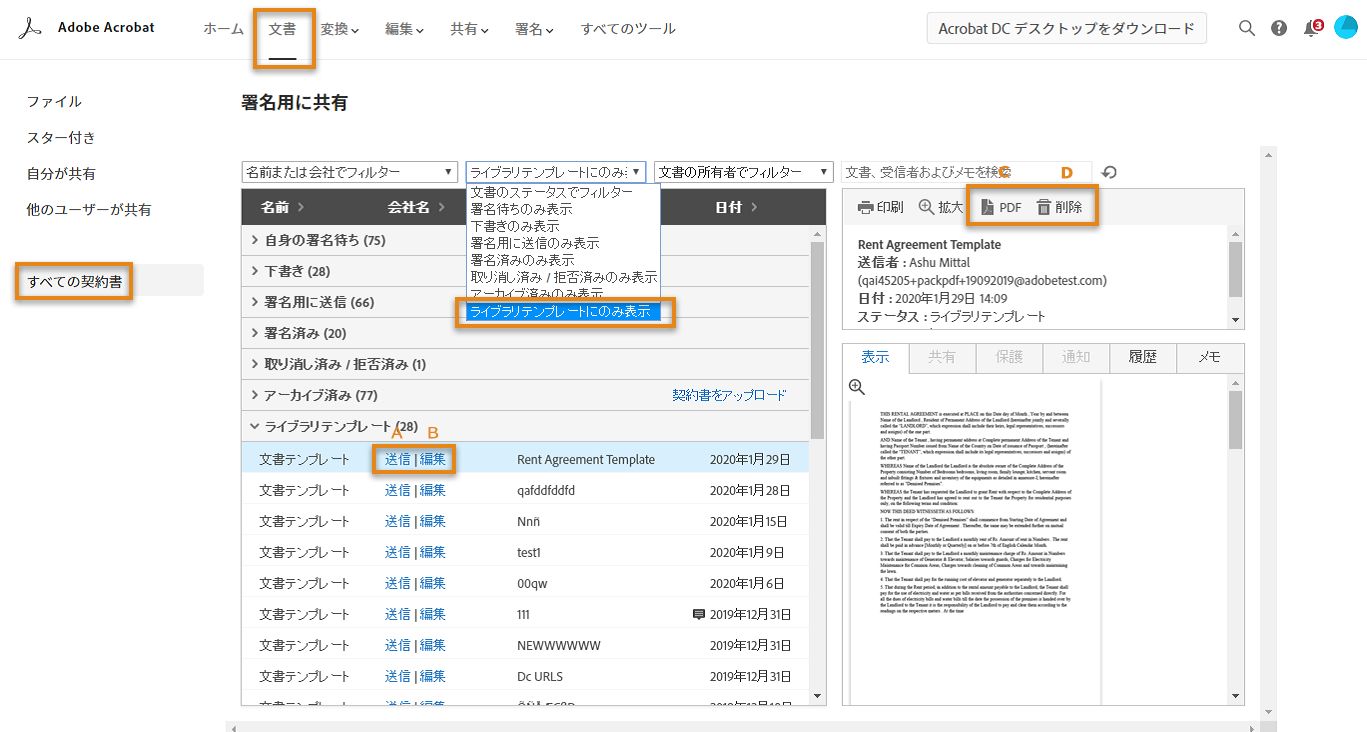Viewport: 1367px width, 732px height.
Task: Click 編集 link for Rent Agreement Template
Action: pos(432,460)
